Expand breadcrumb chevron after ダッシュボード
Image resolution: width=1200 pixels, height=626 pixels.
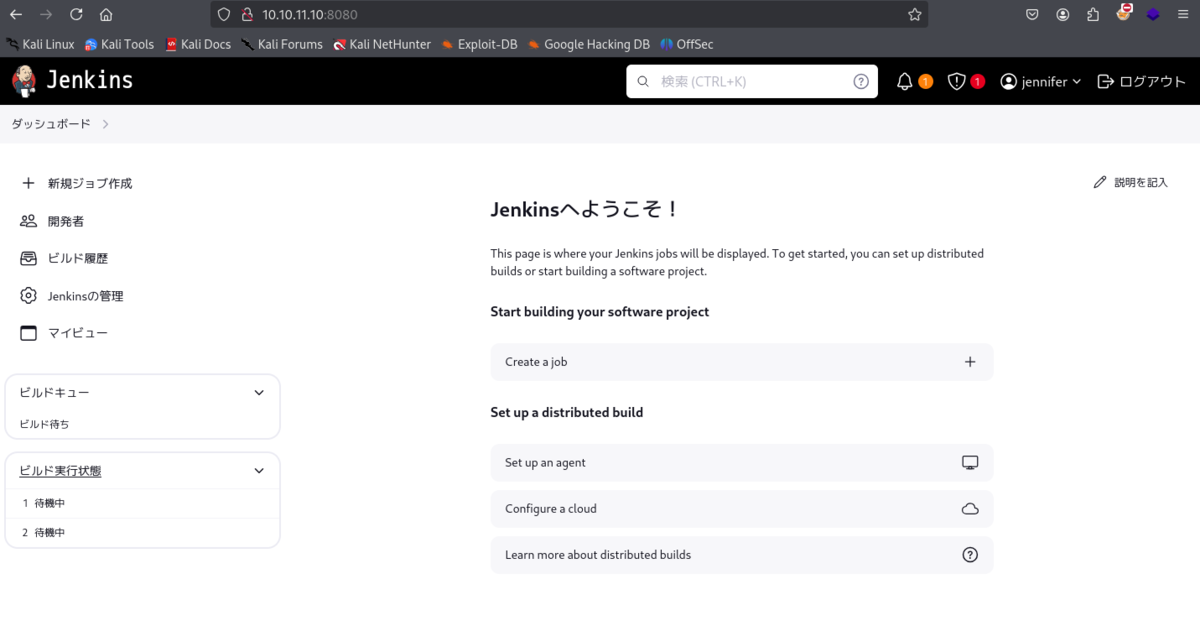105,124
